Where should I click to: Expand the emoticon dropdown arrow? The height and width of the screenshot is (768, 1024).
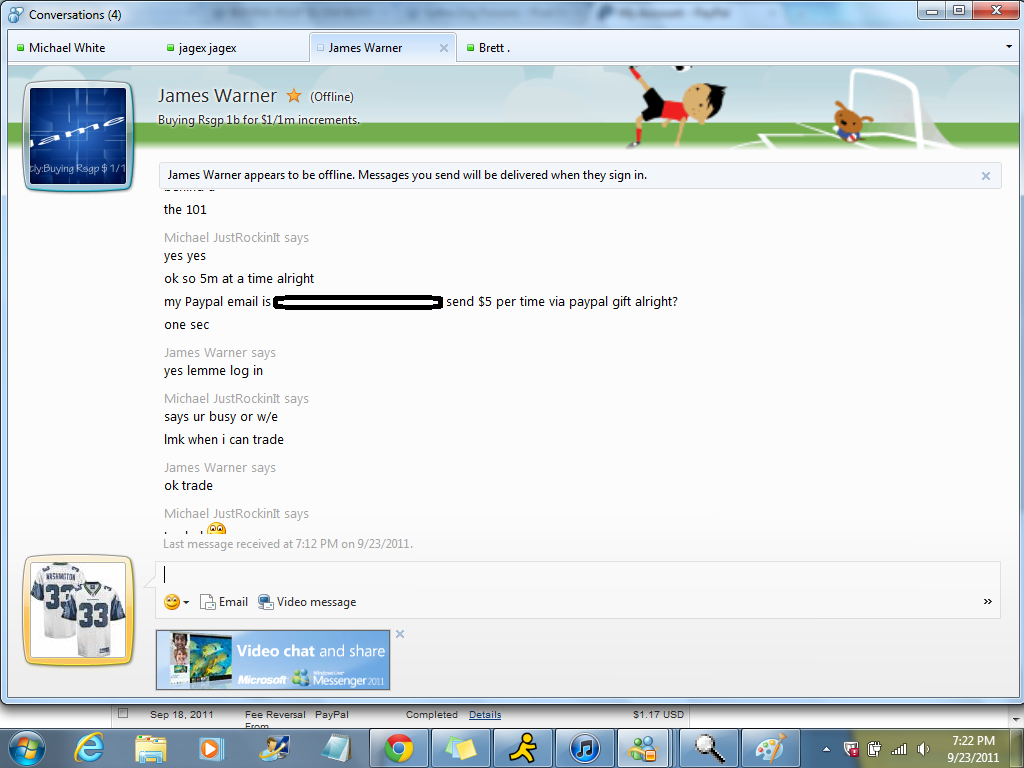(186, 602)
